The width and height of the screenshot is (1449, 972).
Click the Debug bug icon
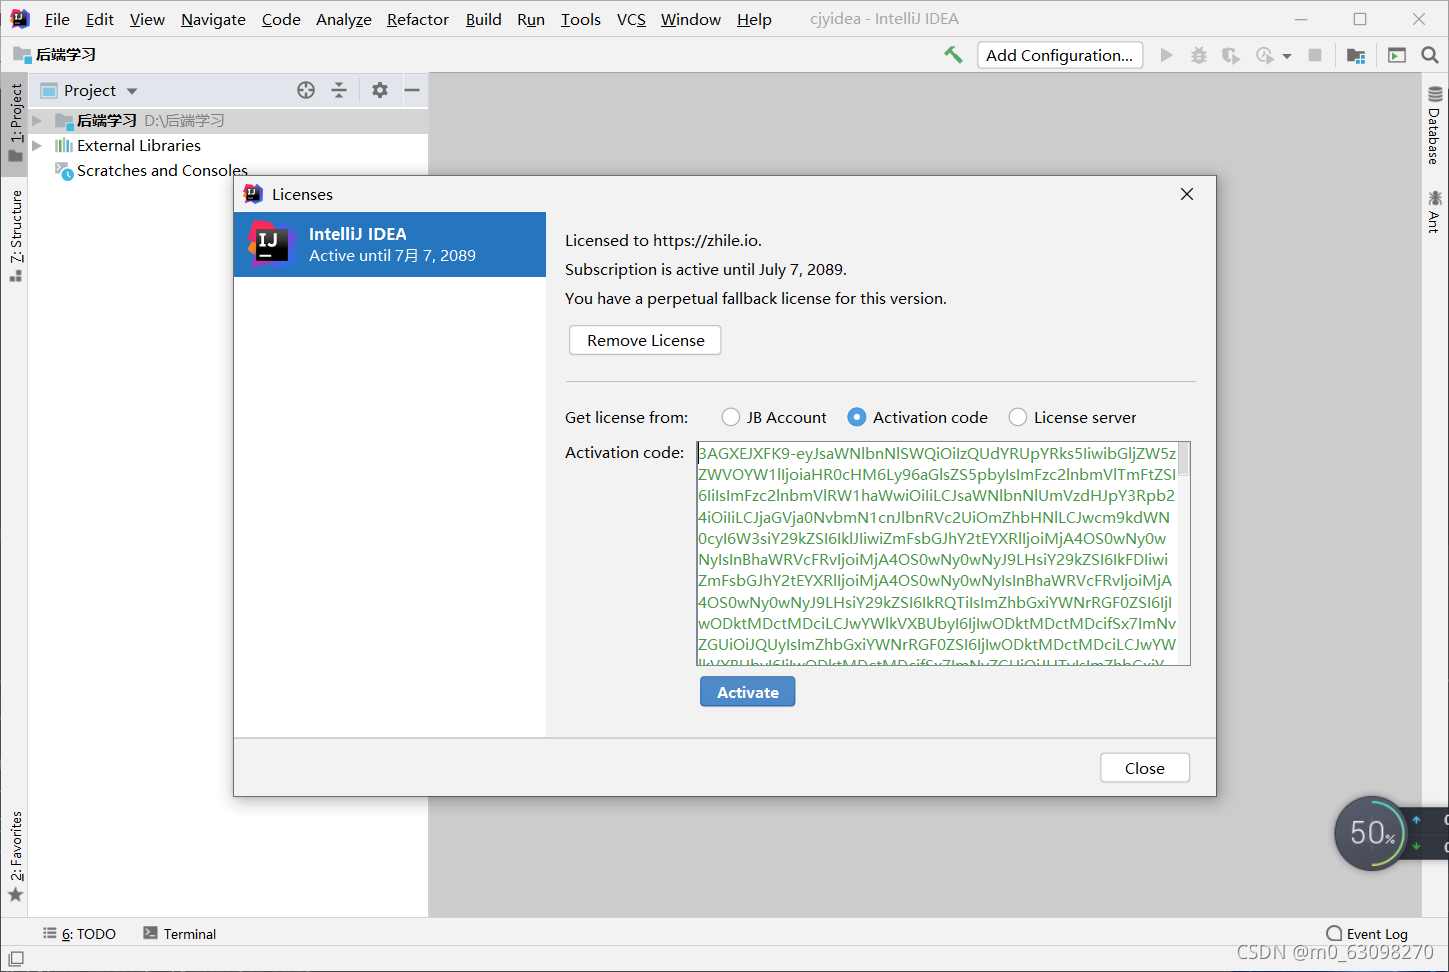tap(1198, 55)
